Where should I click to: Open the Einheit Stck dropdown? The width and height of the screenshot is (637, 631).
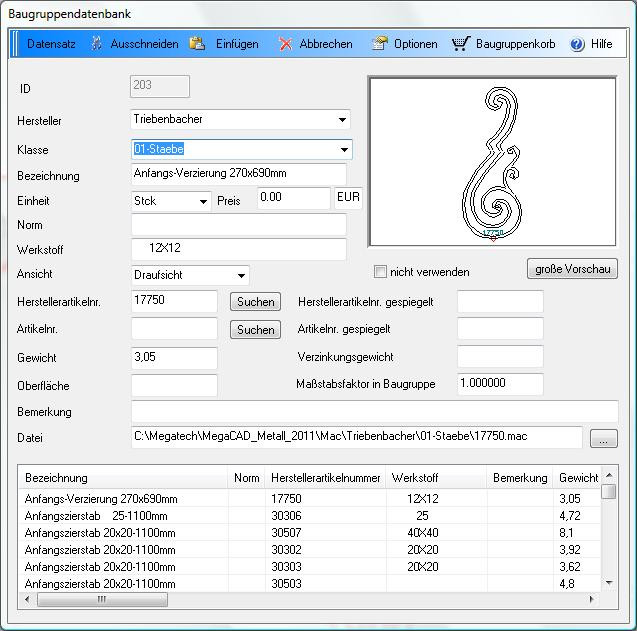pyautogui.click(x=203, y=201)
